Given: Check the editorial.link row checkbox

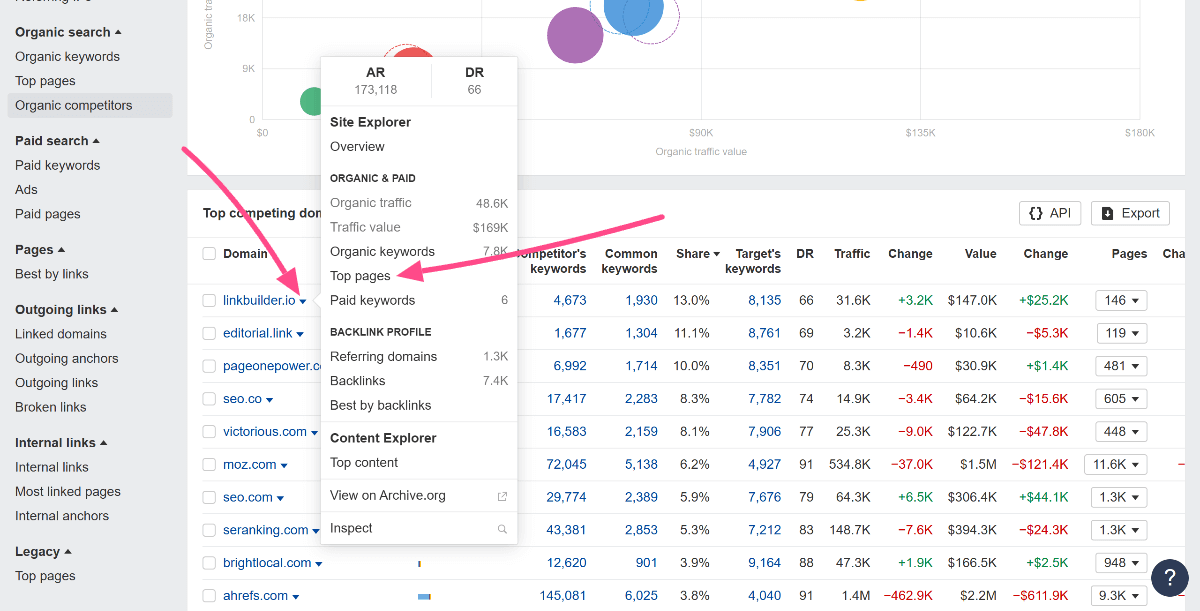Looking at the screenshot, I should tap(209, 333).
